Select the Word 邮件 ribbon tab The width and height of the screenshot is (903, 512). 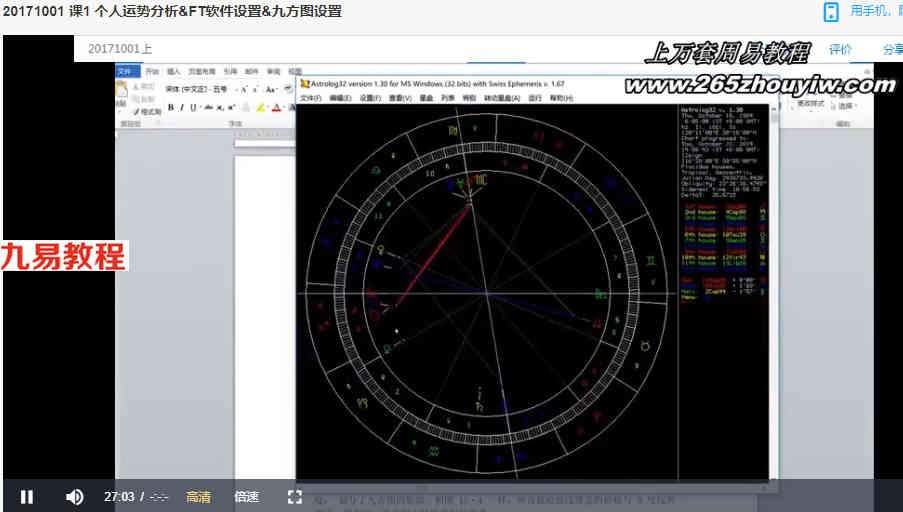point(252,71)
